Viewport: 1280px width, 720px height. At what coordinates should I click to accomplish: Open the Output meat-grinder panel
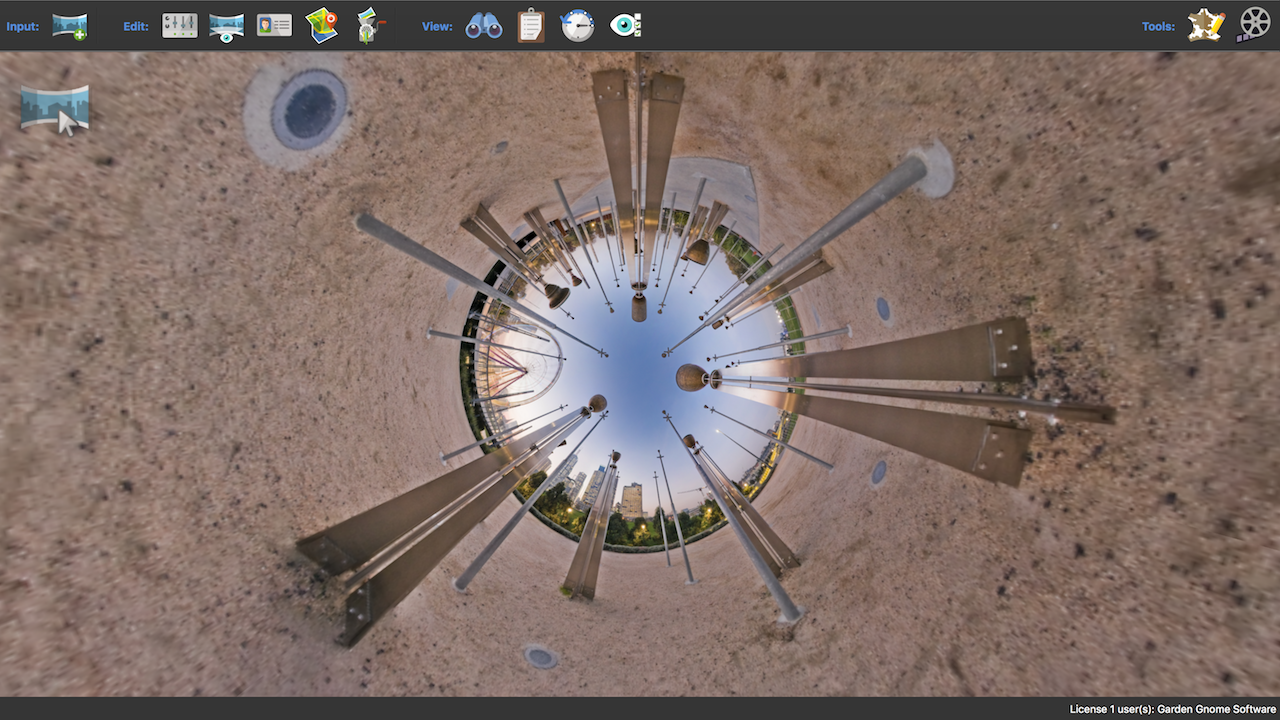[x=368, y=26]
